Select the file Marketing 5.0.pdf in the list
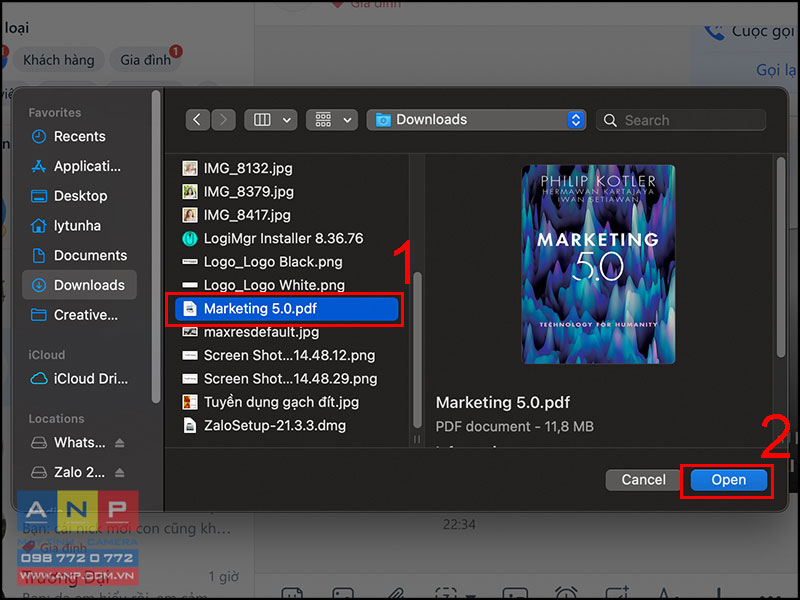Image resolution: width=800 pixels, height=600 pixels. (x=287, y=309)
